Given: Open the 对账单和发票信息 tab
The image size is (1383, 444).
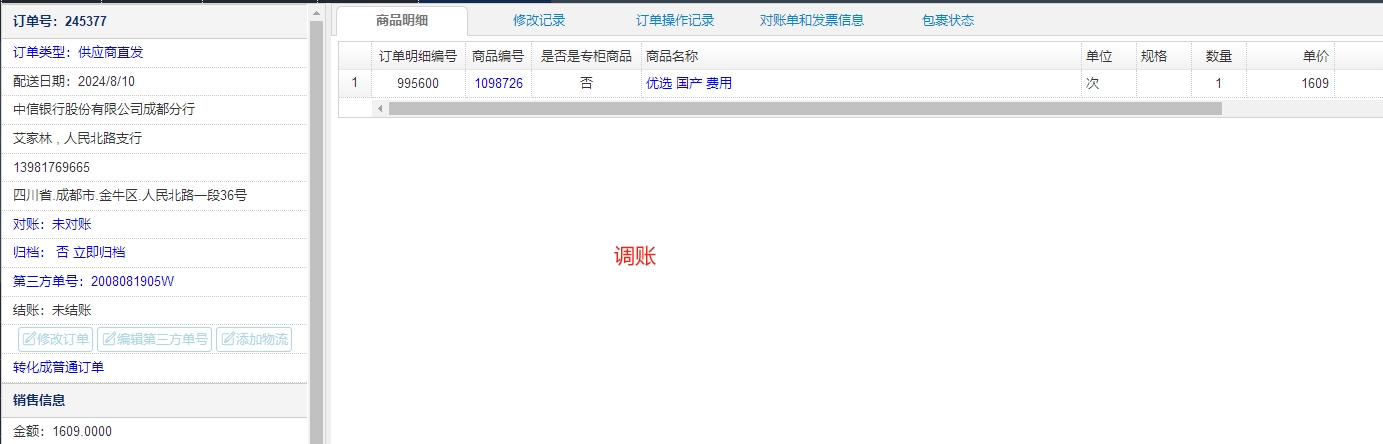Looking at the screenshot, I should click(x=812, y=20).
